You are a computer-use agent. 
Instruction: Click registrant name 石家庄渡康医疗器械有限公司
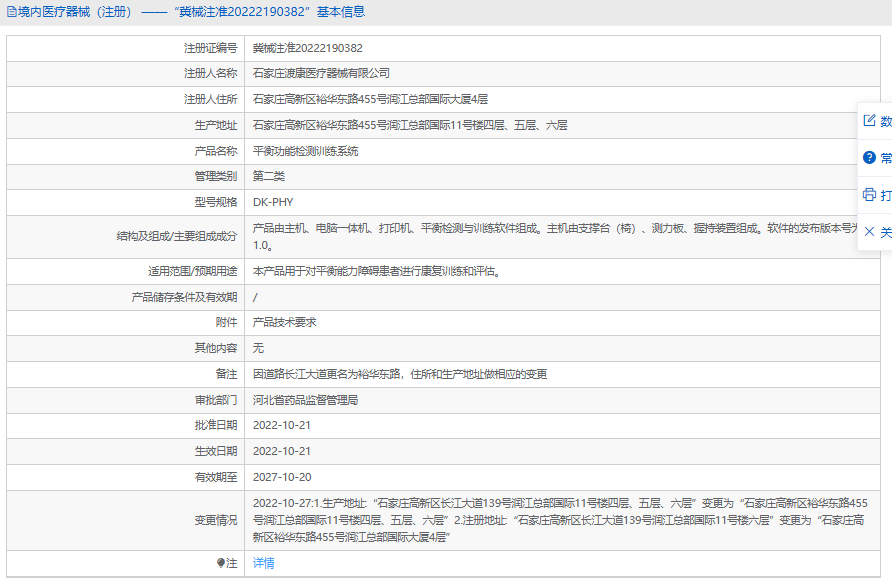(x=321, y=73)
